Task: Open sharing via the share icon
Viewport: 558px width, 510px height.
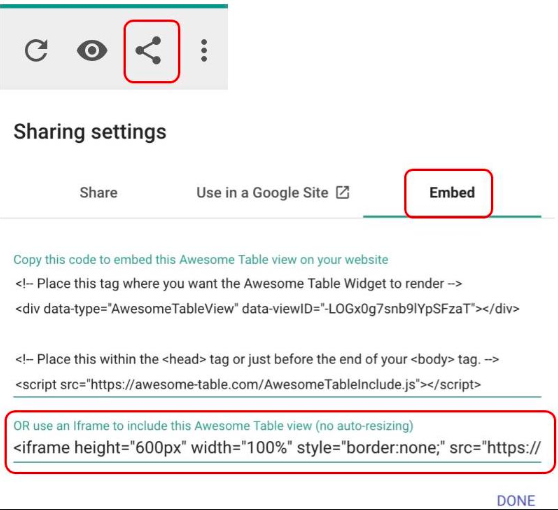Action: [x=148, y=51]
